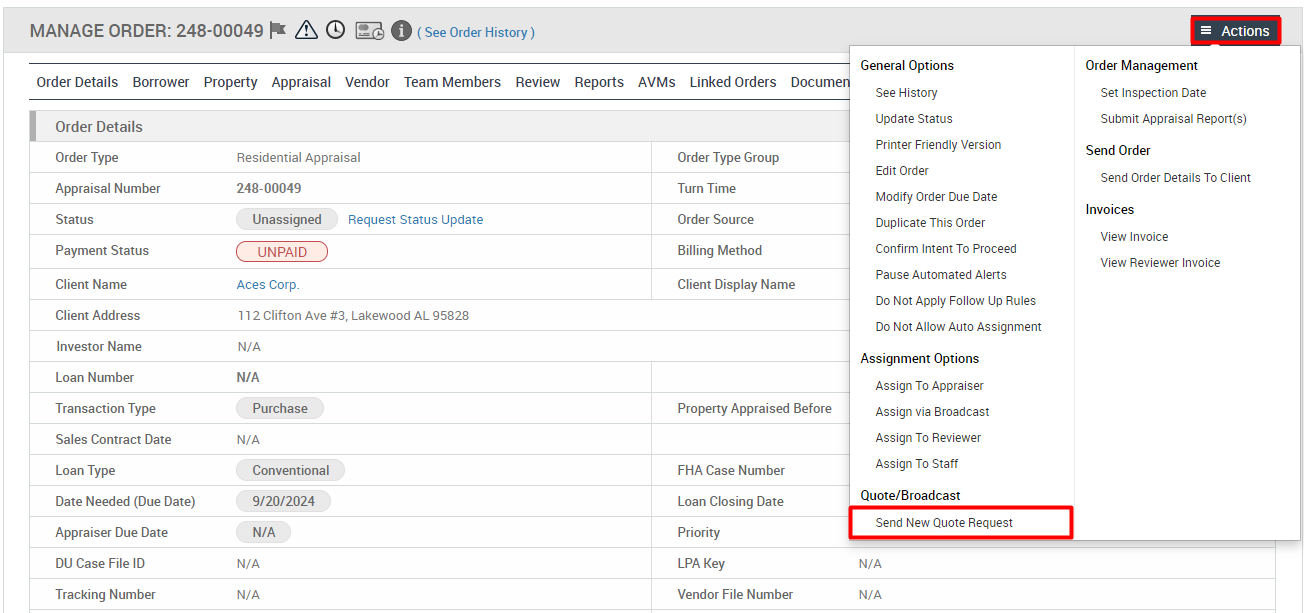Click the UNPAID payment status badge

[x=282, y=252]
